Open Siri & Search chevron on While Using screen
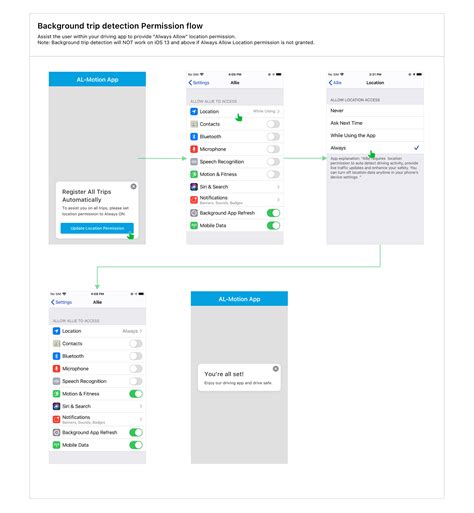The height and width of the screenshot is (513, 474). (x=278, y=187)
